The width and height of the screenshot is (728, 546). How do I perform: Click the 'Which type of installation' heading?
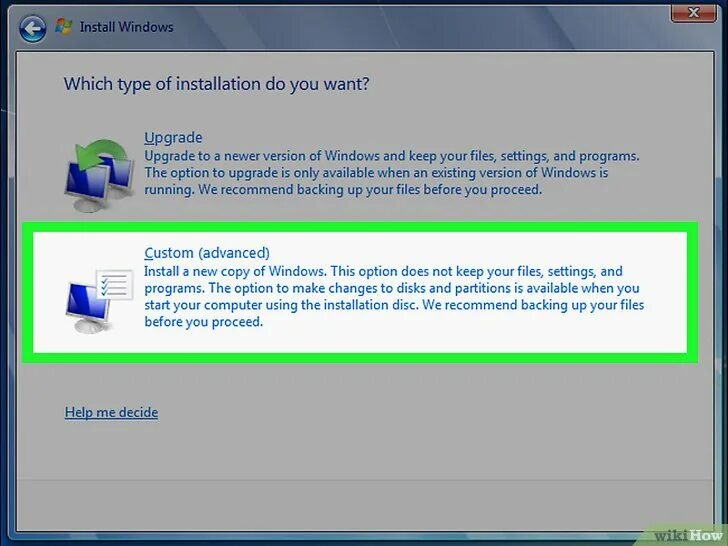point(216,84)
